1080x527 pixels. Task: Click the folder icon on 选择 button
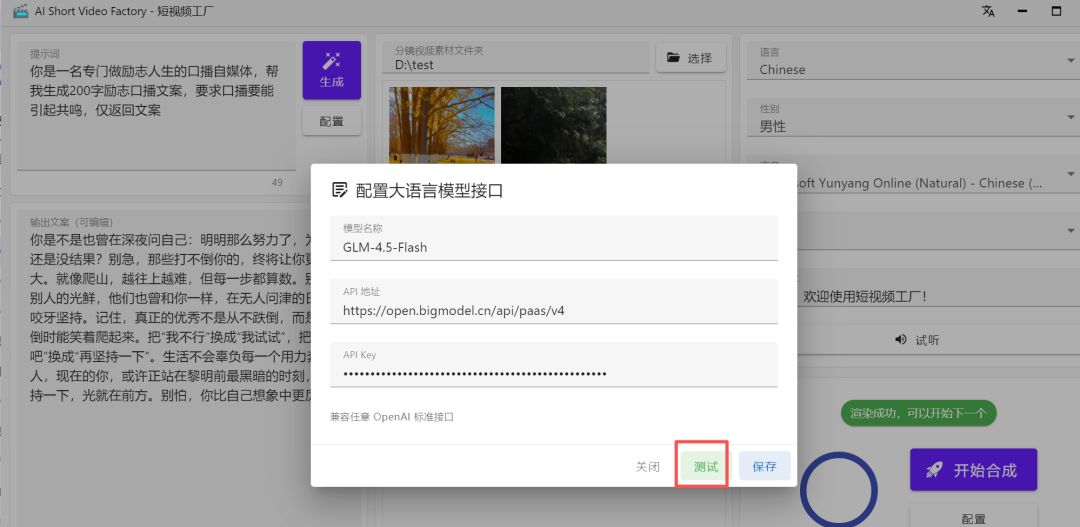(x=673, y=58)
